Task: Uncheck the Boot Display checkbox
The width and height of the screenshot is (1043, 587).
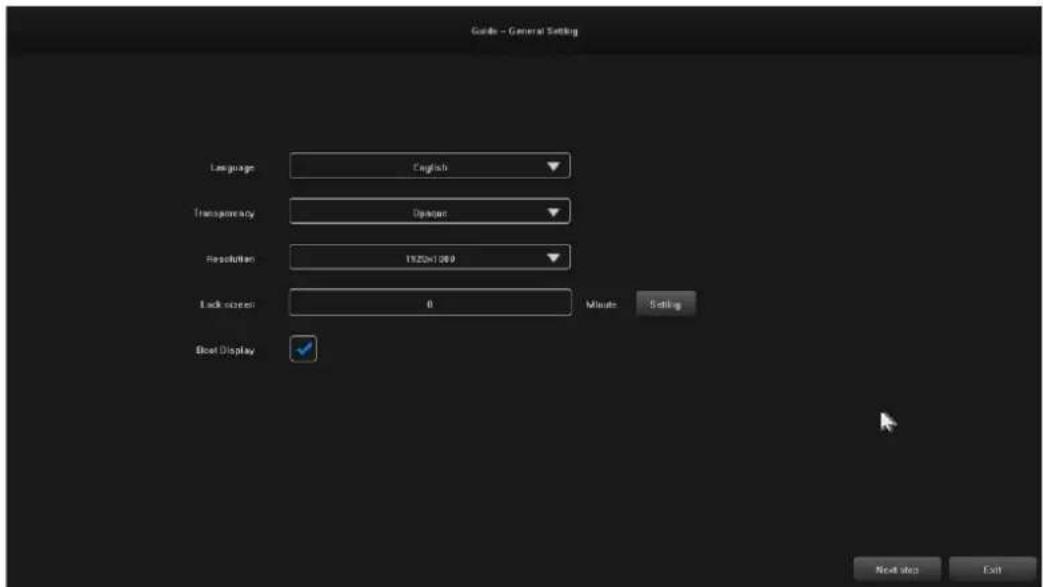Action: (x=303, y=349)
